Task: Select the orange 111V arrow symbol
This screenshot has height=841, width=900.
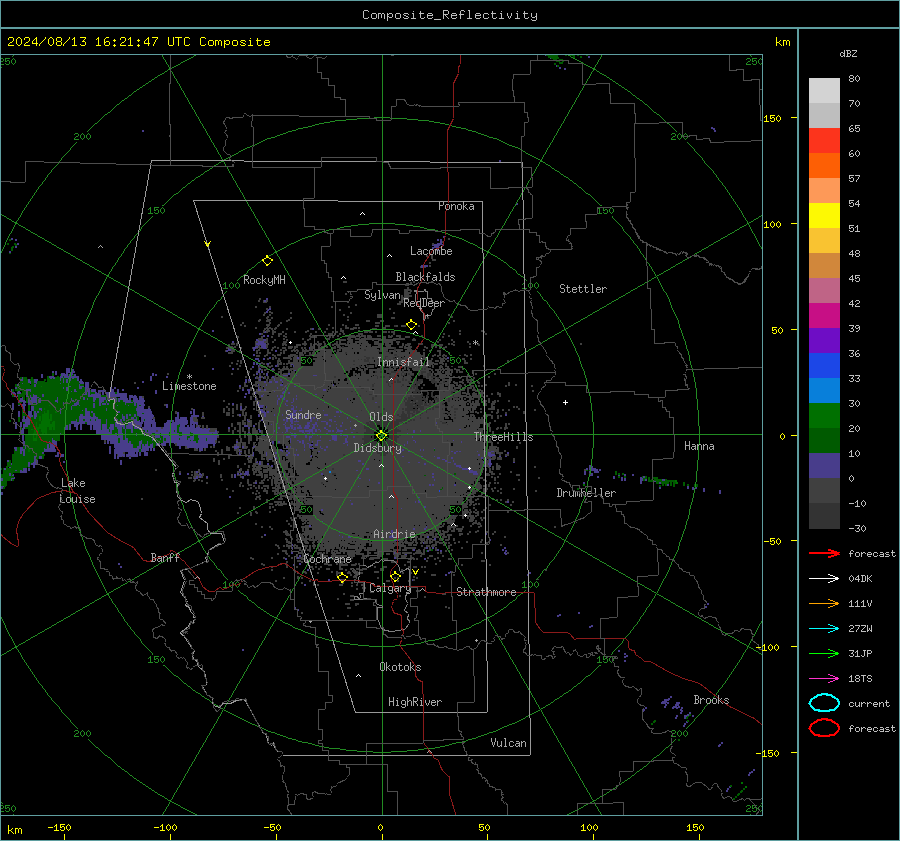Action: (x=824, y=603)
